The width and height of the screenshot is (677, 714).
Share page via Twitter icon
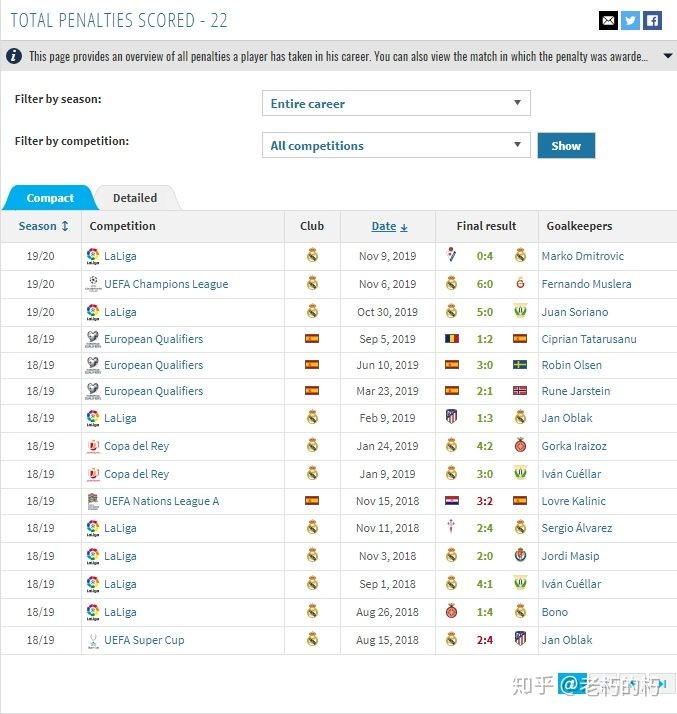[630, 20]
